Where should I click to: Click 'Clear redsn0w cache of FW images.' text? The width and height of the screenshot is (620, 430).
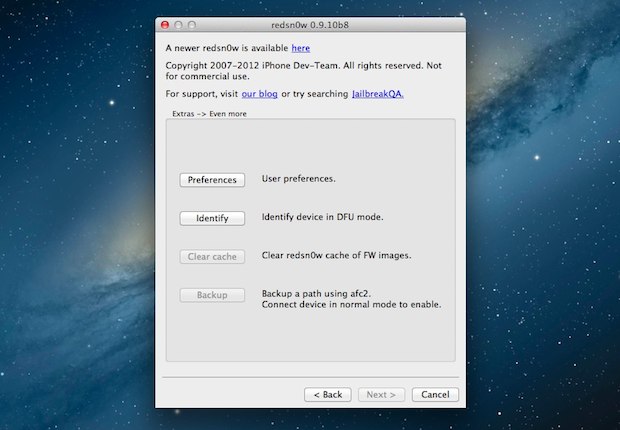(336, 255)
